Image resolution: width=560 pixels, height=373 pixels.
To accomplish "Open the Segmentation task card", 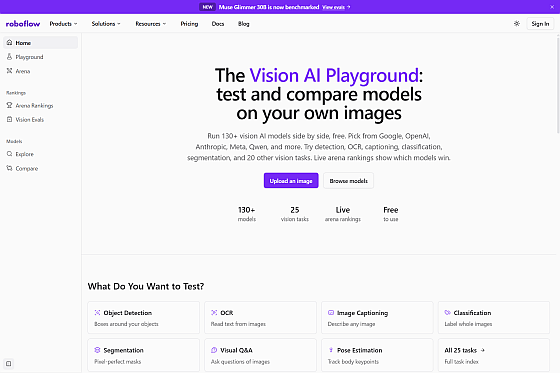I will click(144, 355).
